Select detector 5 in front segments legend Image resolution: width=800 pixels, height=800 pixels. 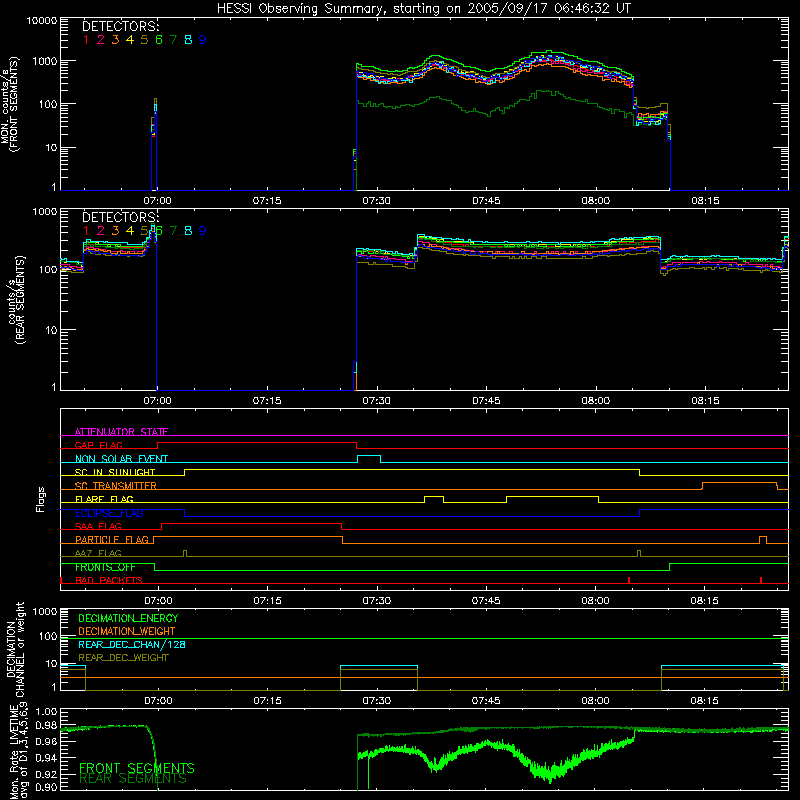click(x=144, y=40)
